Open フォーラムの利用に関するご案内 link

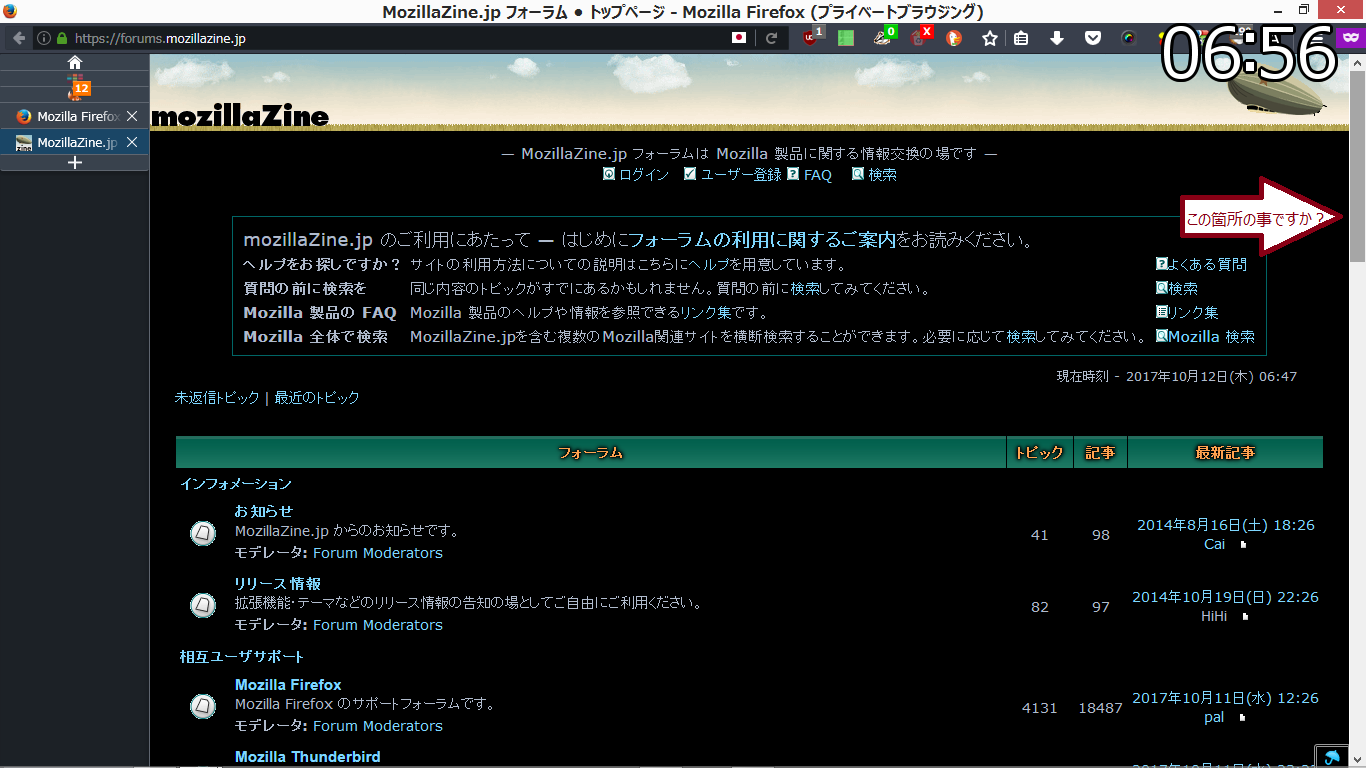click(x=762, y=240)
